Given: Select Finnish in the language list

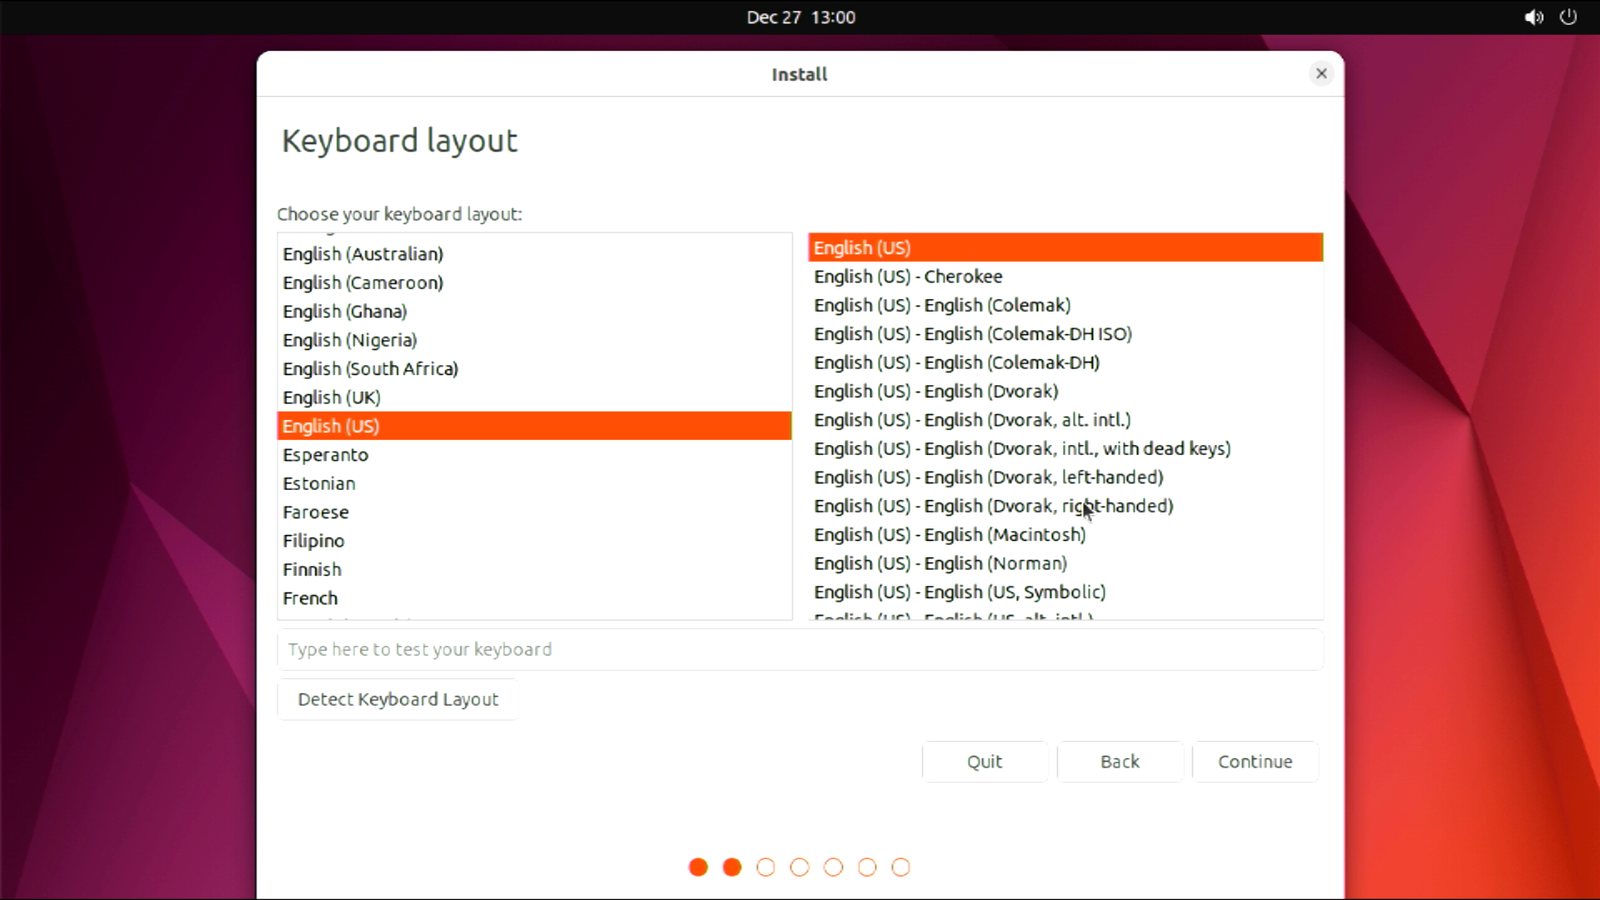Looking at the screenshot, I should (x=312, y=569).
